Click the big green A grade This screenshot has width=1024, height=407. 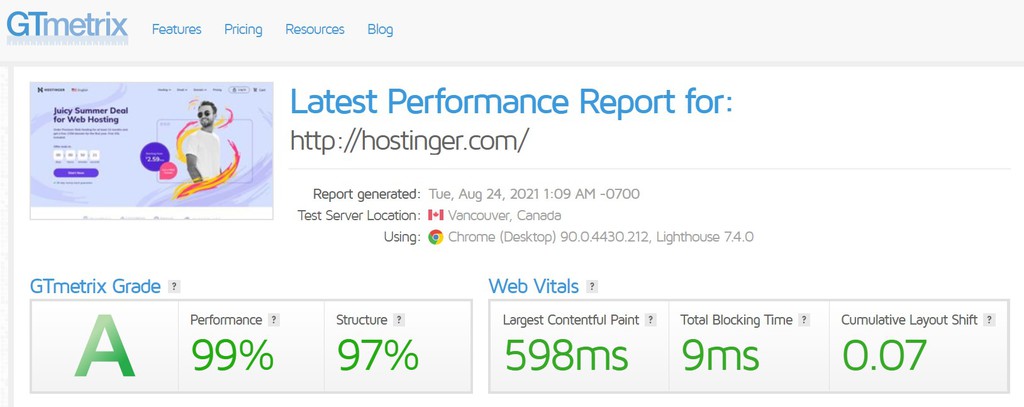pyautogui.click(x=105, y=346)
